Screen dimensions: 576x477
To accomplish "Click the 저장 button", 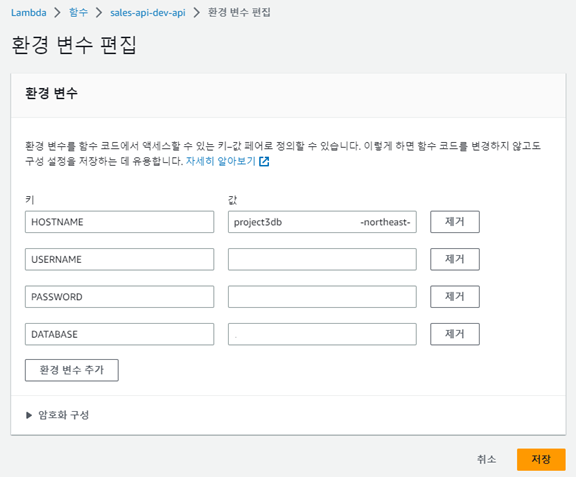I will pos(541,459).
